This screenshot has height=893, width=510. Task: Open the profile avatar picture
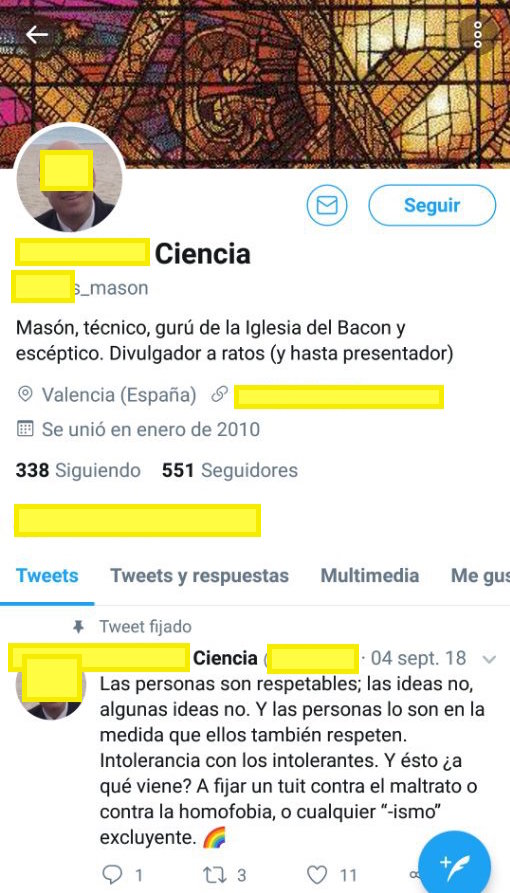[68, 177]
